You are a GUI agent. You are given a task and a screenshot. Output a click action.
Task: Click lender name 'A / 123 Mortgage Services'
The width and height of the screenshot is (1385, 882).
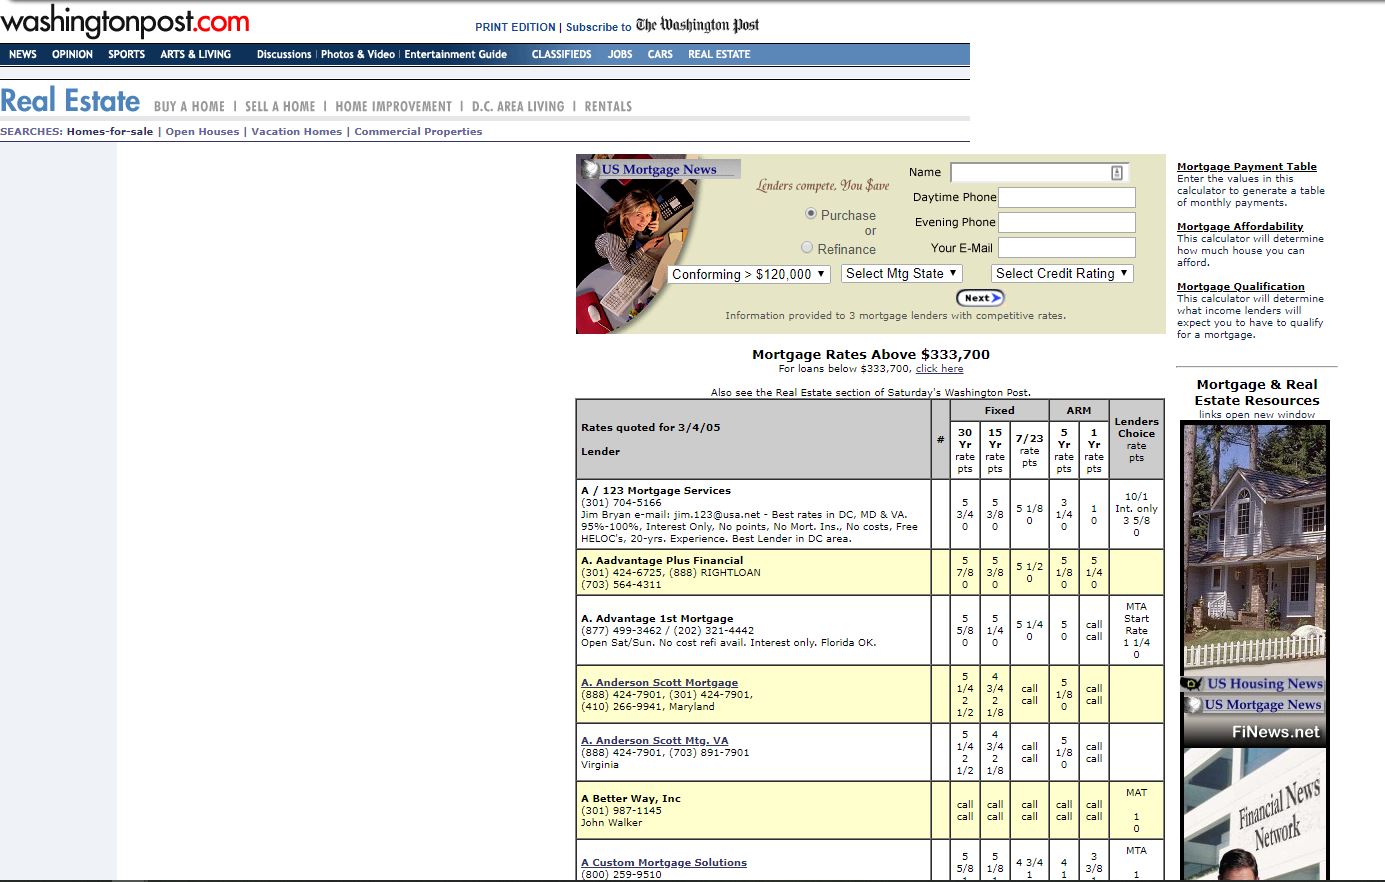(655, 490)
